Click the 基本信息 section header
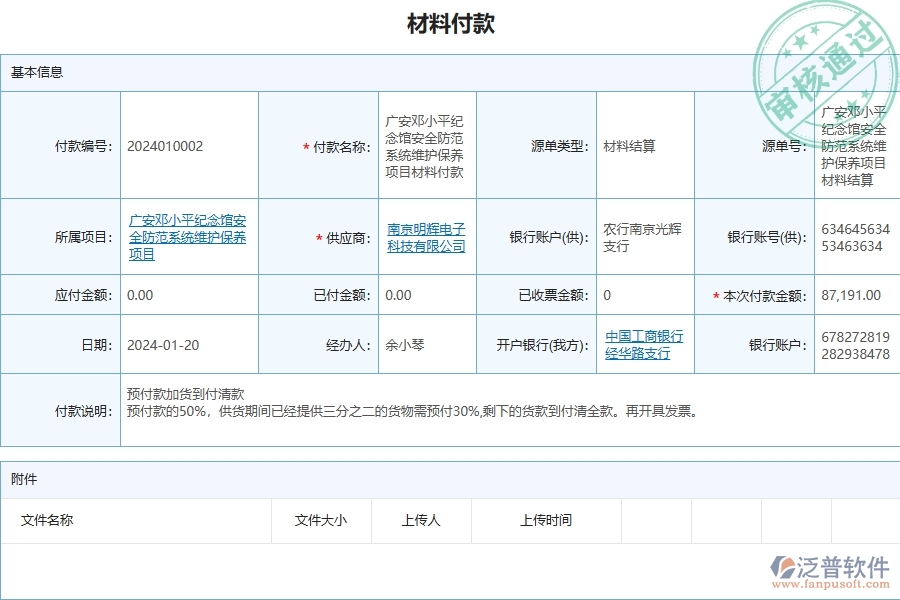This screenshot has width=900, height=600. 36,70
